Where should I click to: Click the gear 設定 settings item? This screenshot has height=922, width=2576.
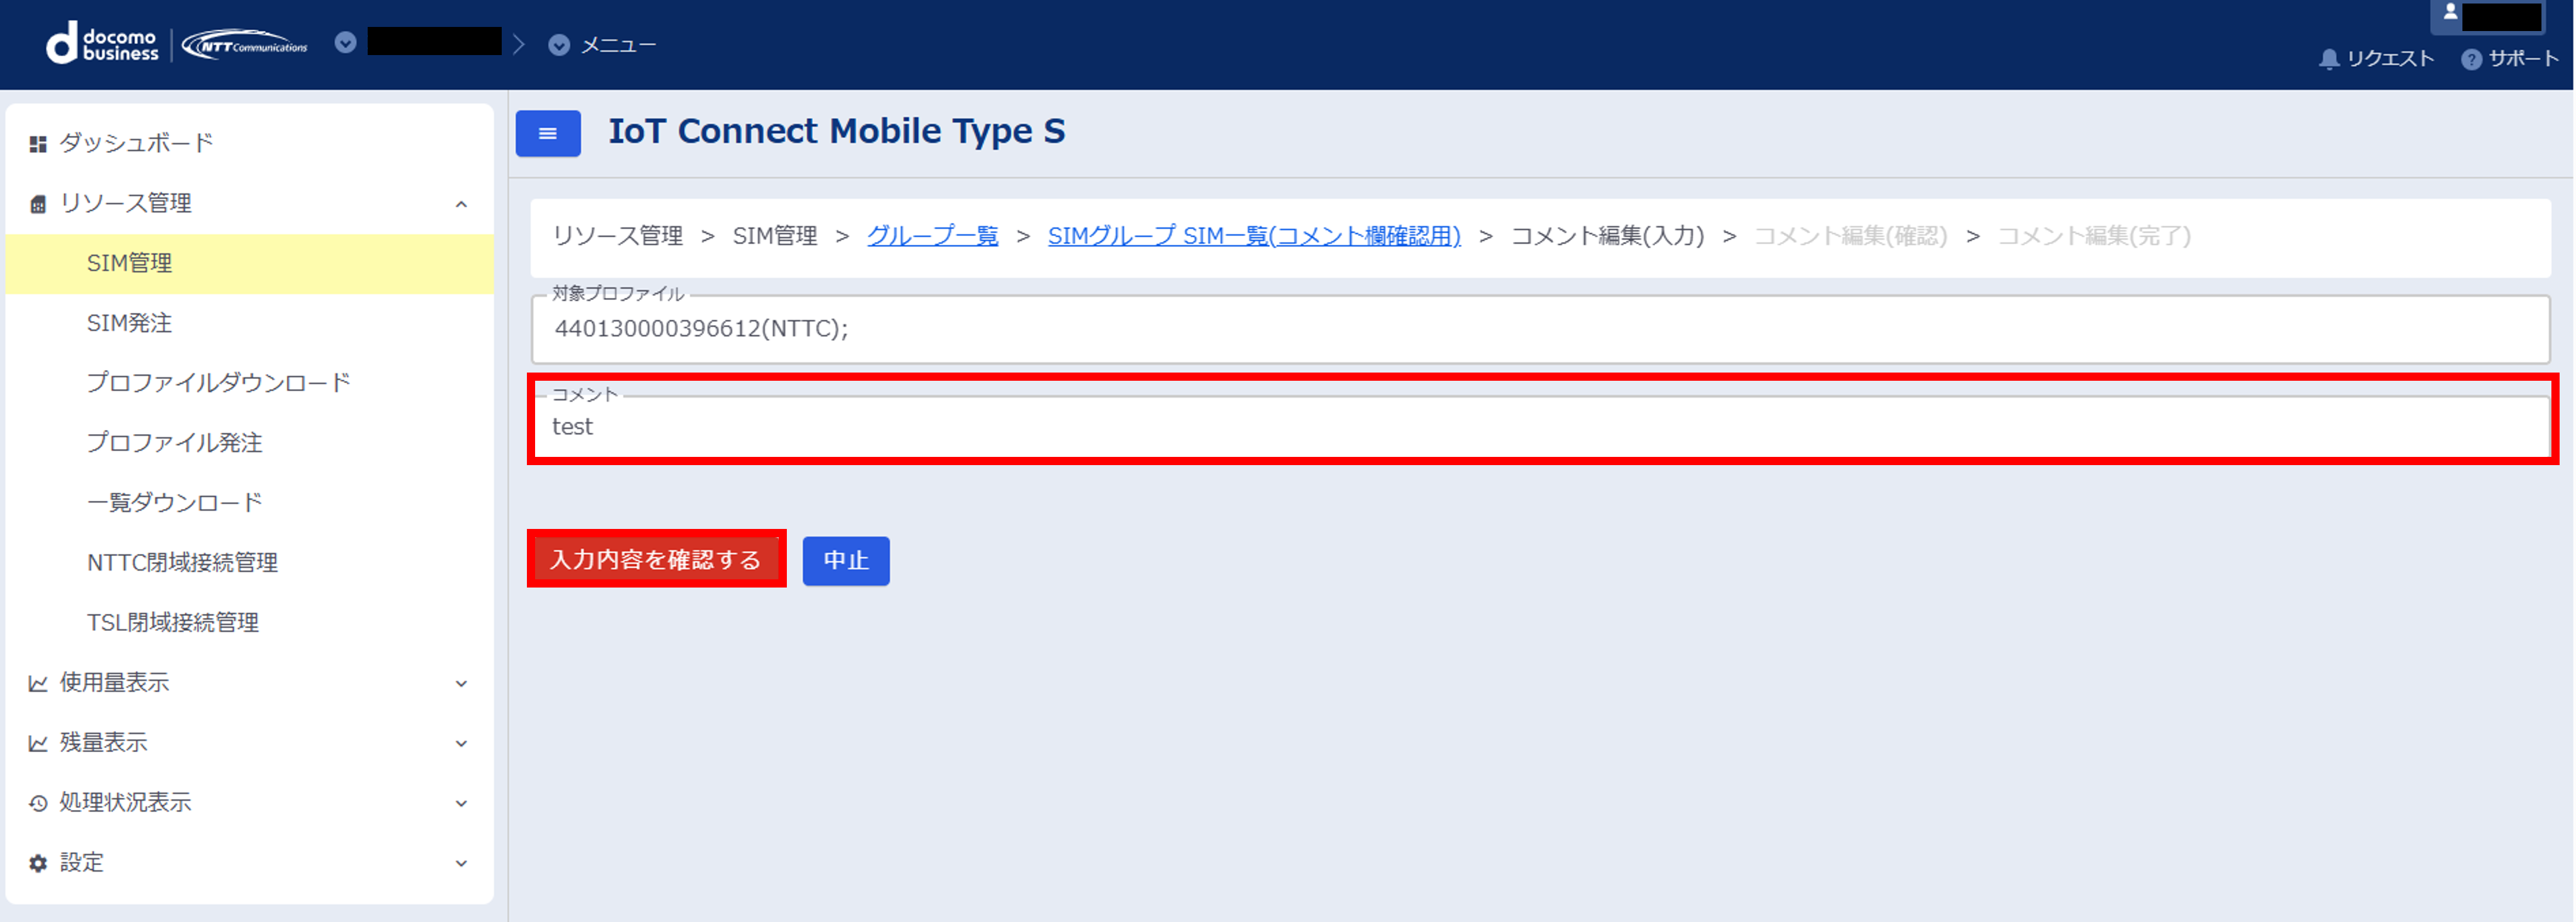(80, 862)
